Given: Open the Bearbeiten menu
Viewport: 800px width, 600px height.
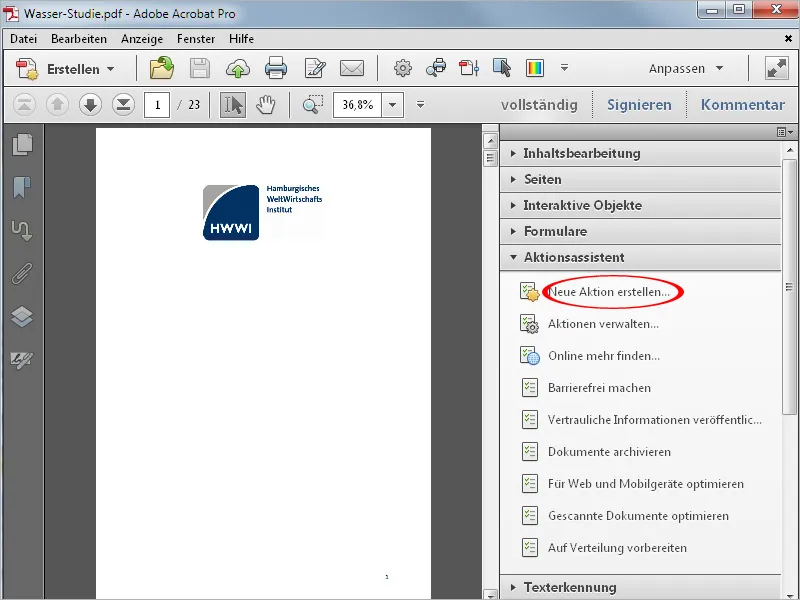Looking at the screenshot, I should (80, 38).
